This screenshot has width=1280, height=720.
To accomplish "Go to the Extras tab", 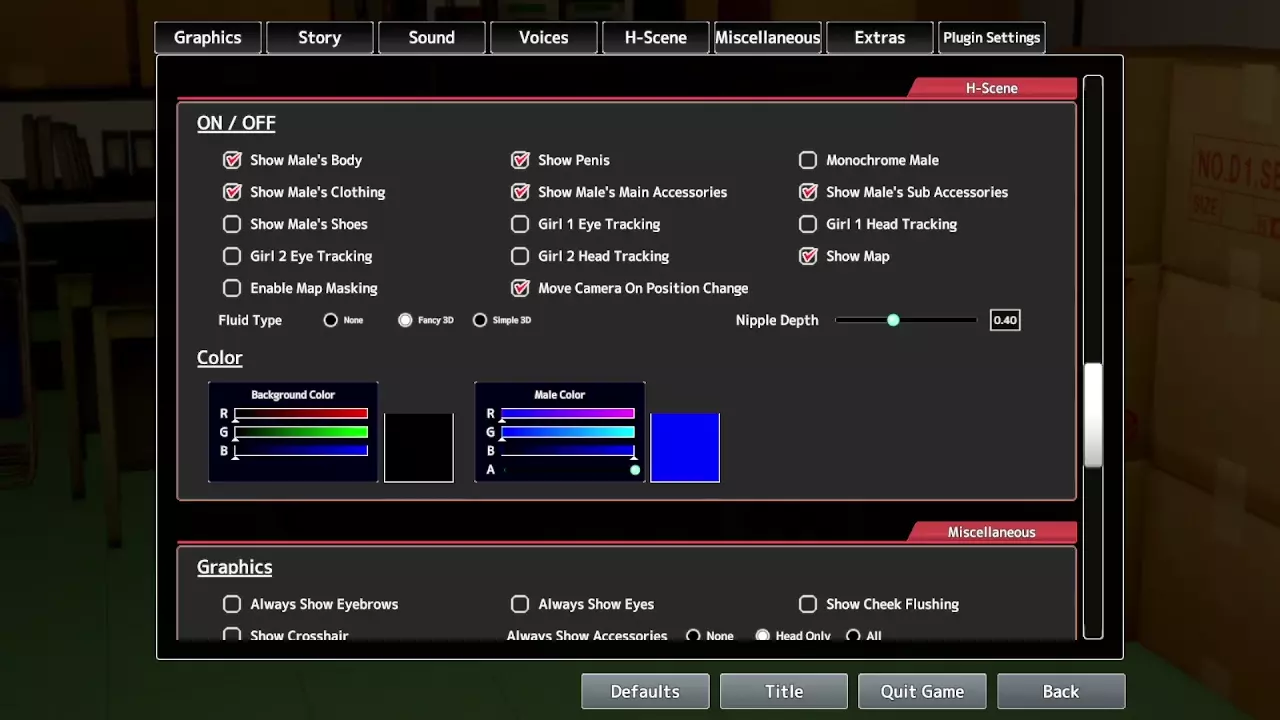I will tap(879, 38).
